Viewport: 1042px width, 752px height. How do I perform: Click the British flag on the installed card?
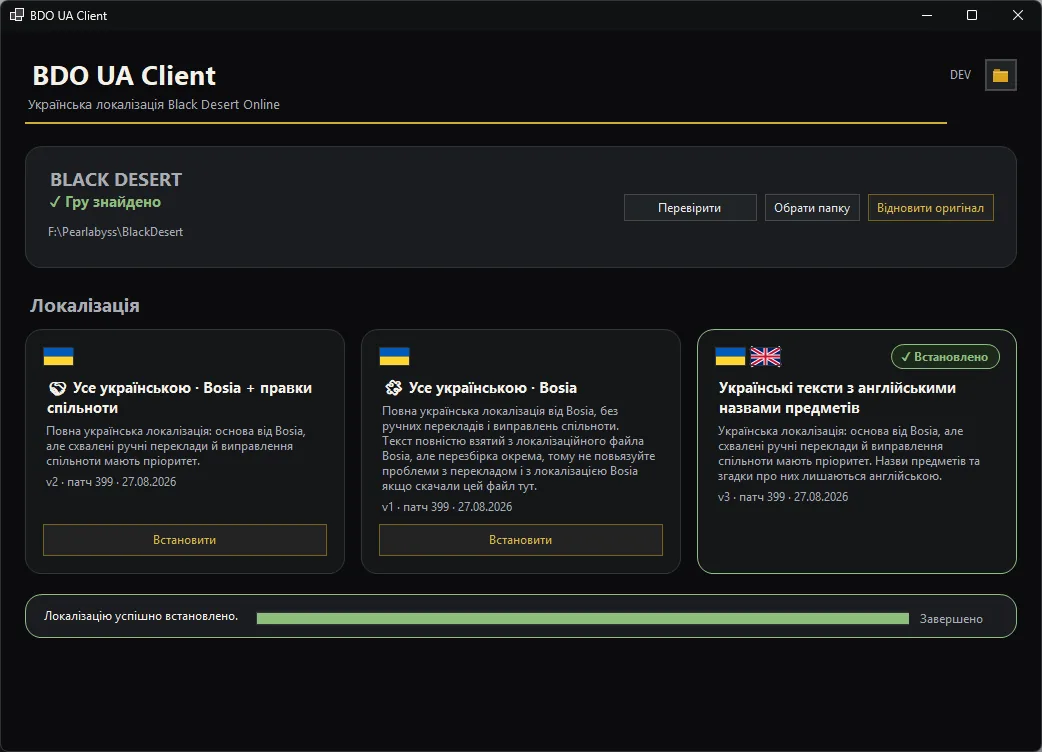coord(766,356)
